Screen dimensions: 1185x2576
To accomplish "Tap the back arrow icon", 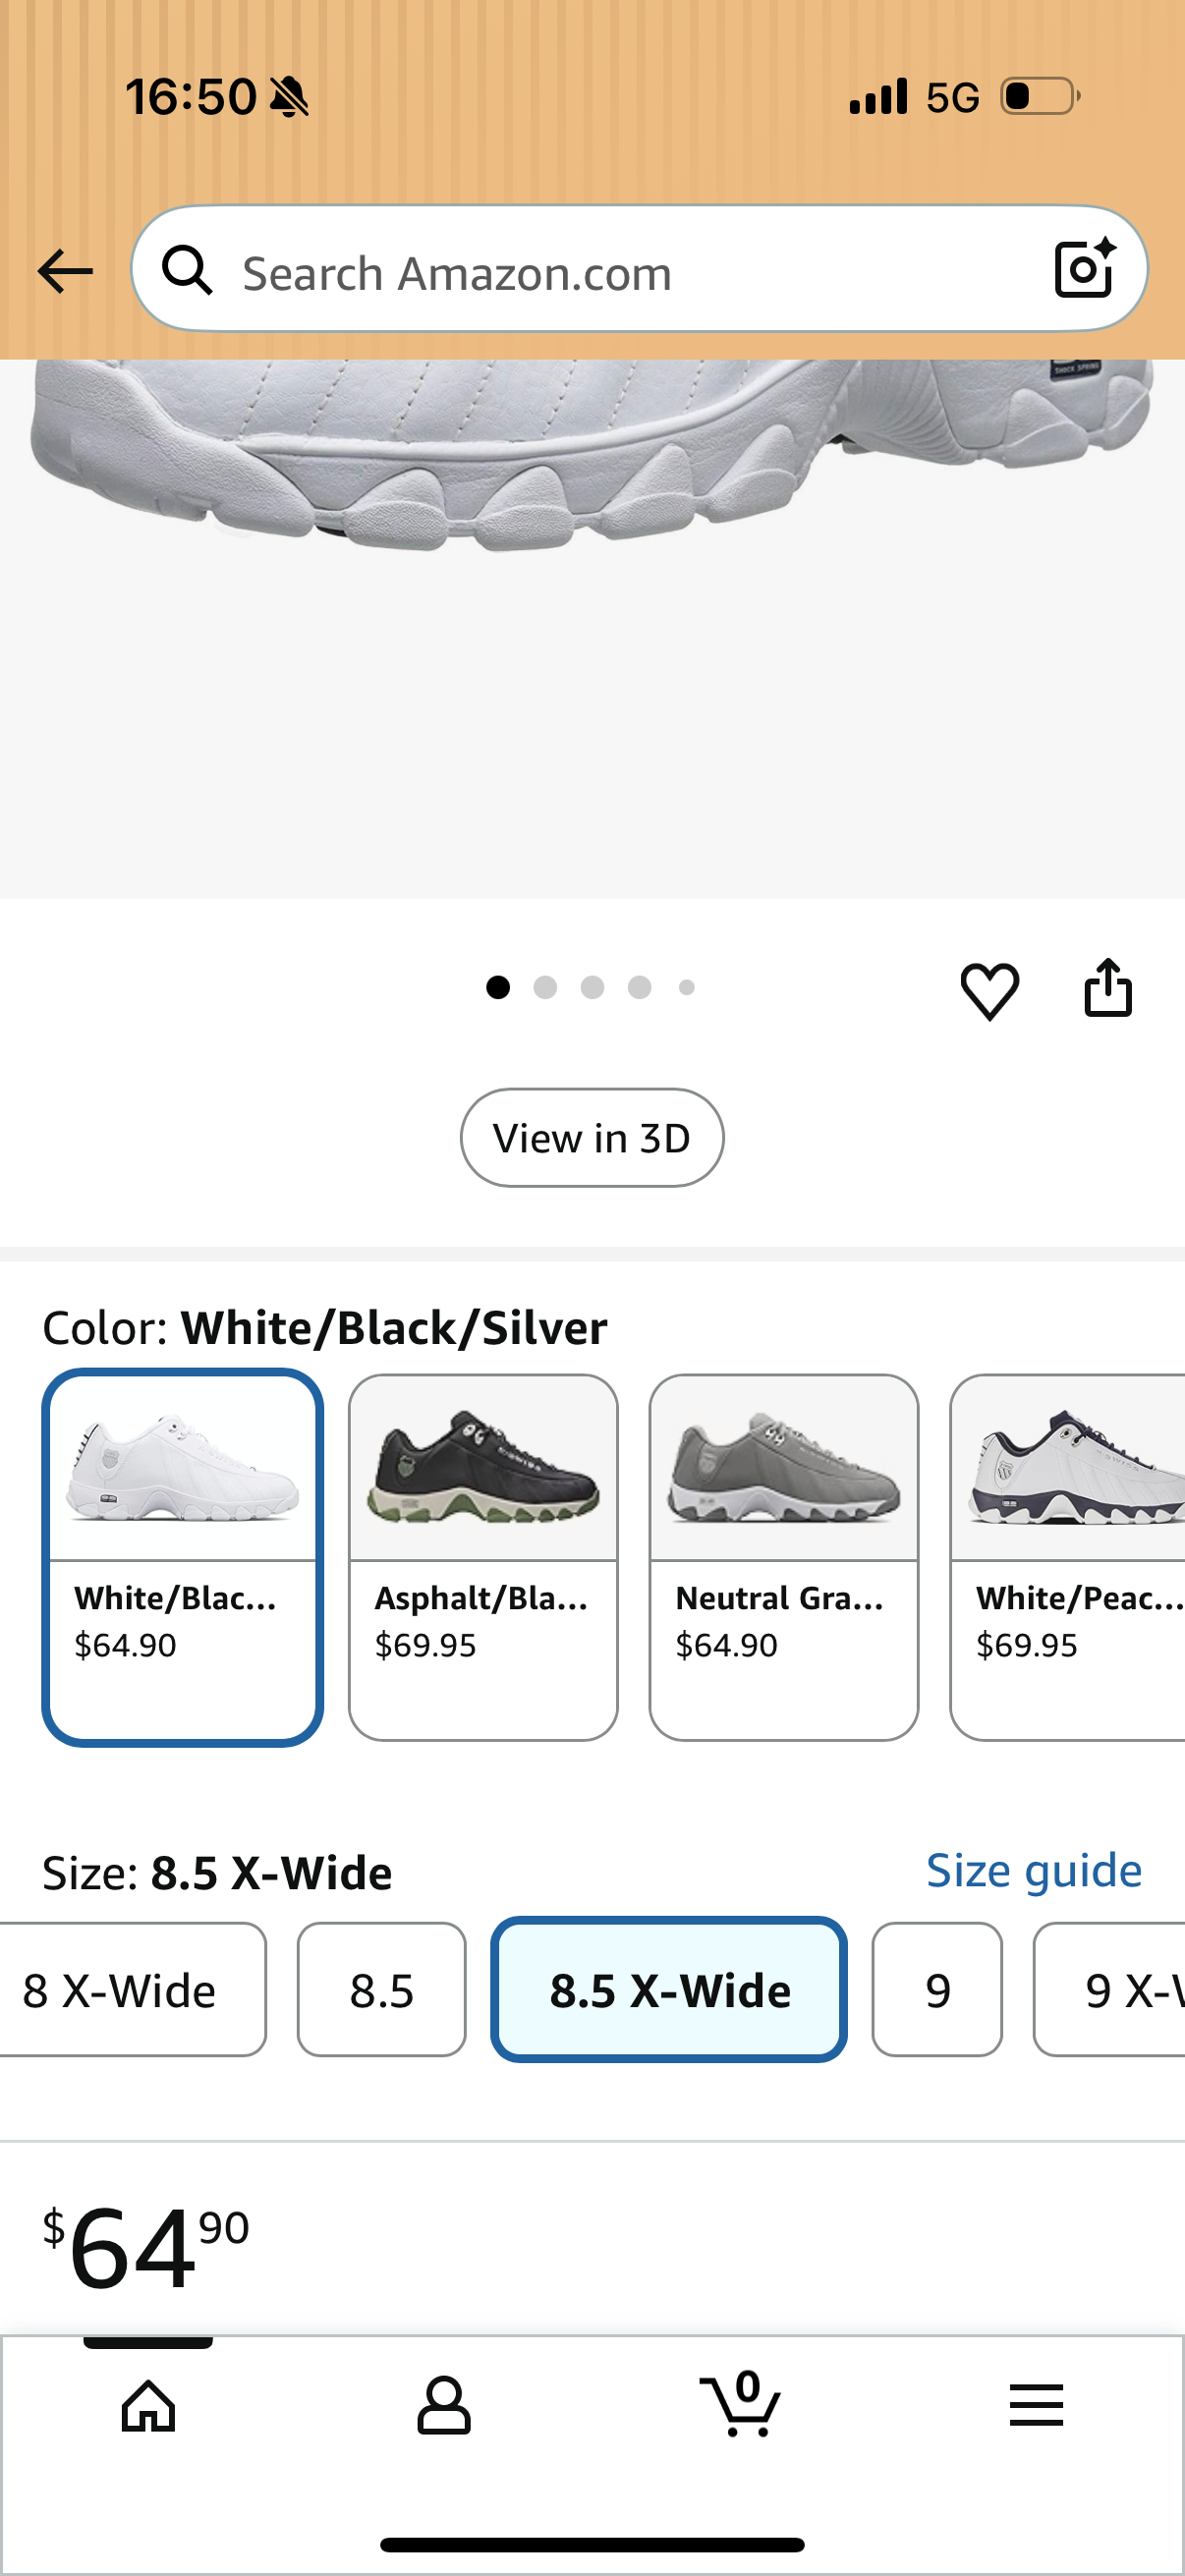I will [65, 272].
